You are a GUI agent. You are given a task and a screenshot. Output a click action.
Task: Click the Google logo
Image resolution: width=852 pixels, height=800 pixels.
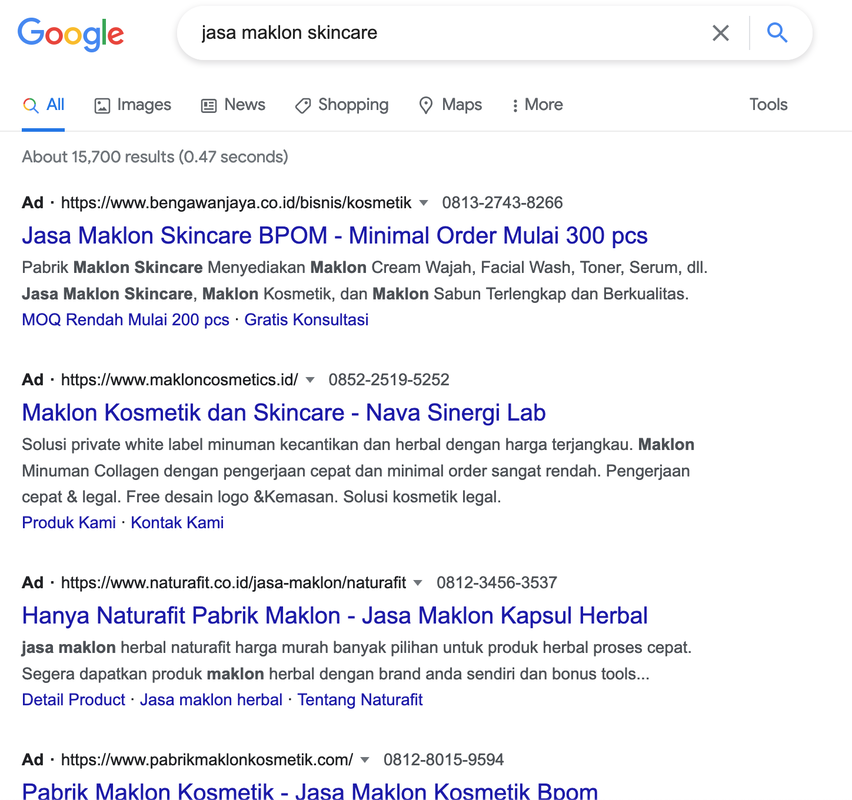point(71,34)
